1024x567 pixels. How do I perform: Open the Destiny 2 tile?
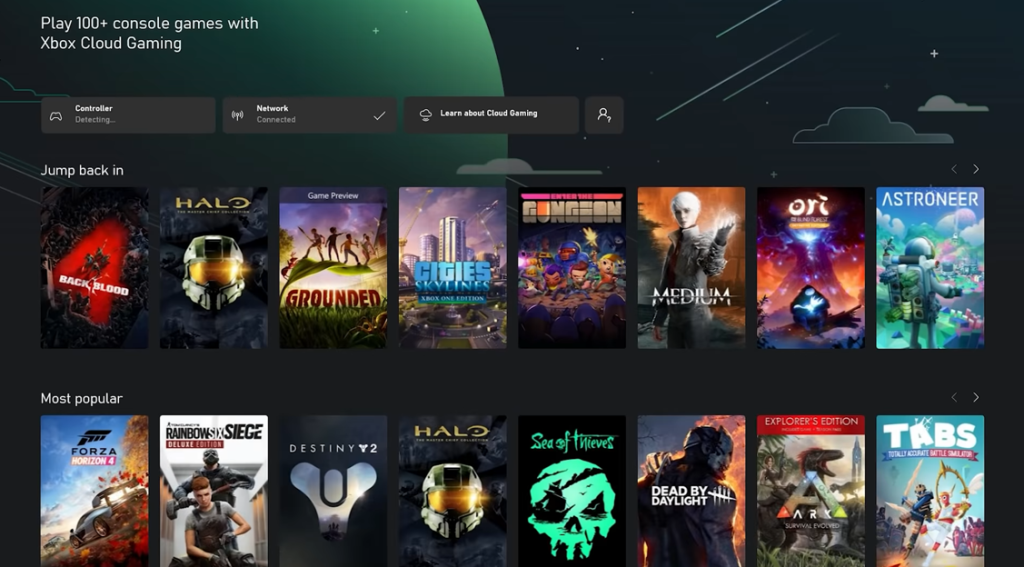[x=333, y=491]
